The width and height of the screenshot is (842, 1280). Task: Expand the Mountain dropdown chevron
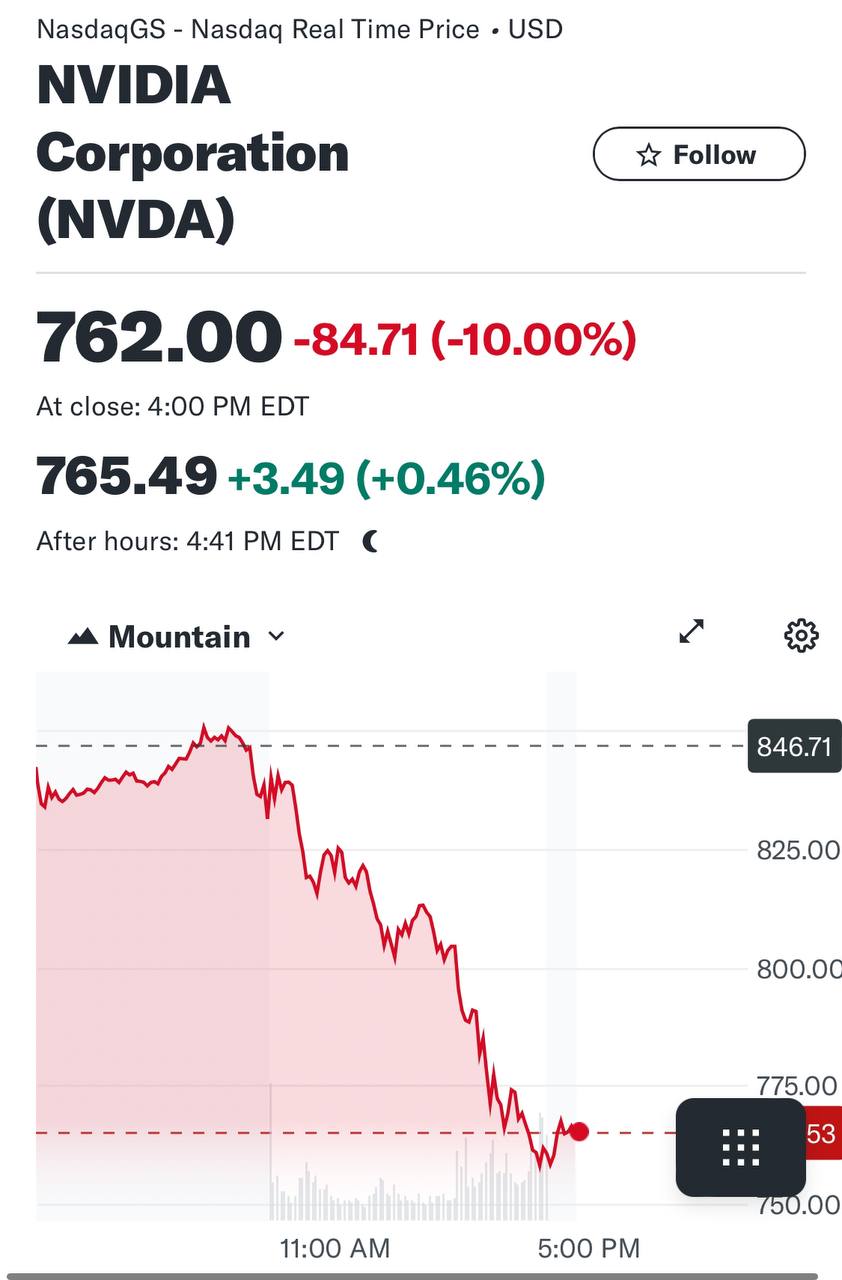coord(277,637)
